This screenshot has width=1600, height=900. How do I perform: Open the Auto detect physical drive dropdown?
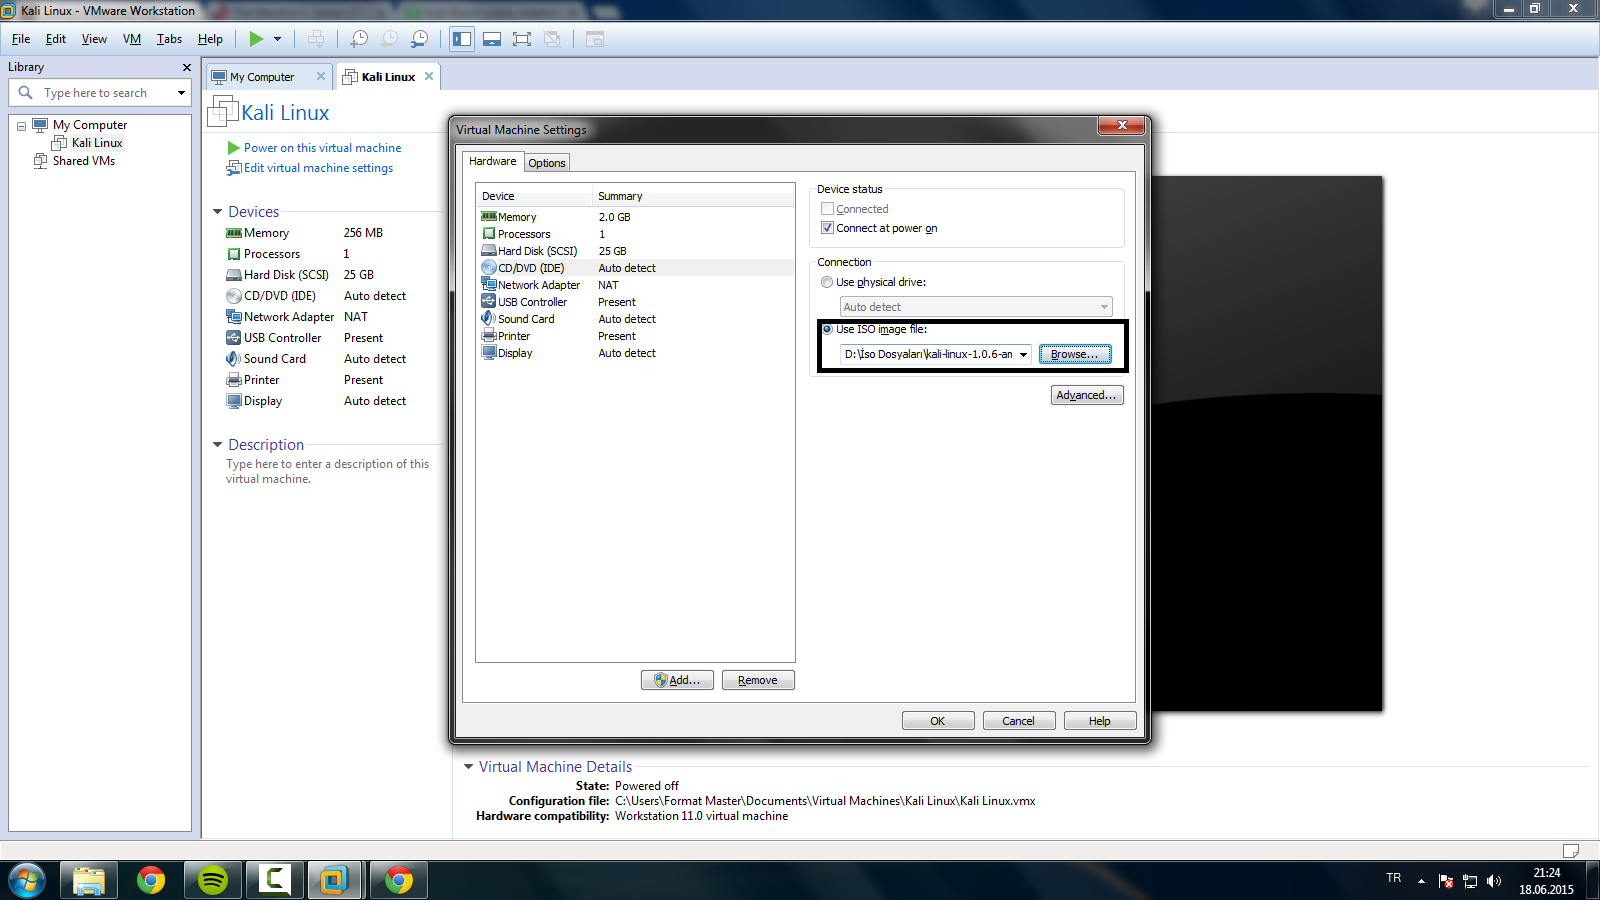(1104, 307)
